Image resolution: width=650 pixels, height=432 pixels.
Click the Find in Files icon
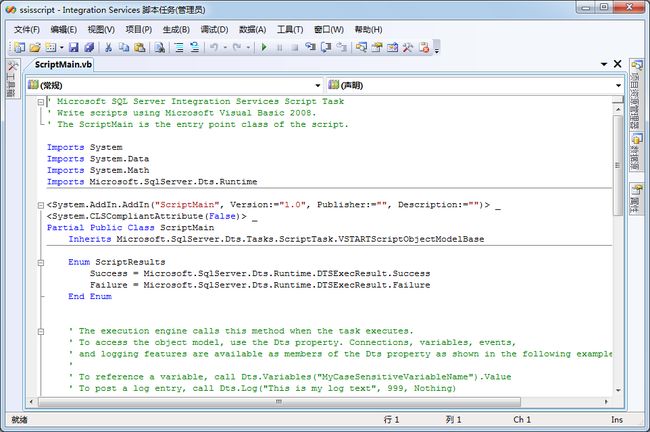click(160, 48)
